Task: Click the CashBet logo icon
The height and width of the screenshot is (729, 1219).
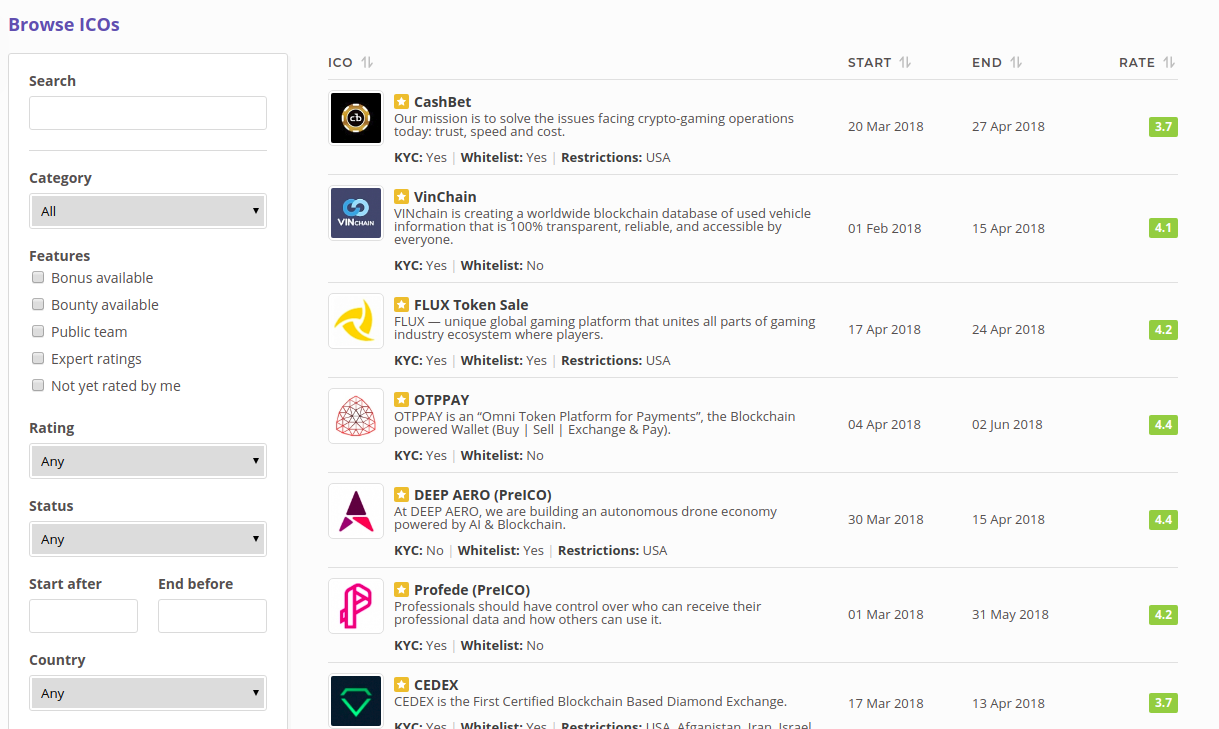Action: [356, 118]
